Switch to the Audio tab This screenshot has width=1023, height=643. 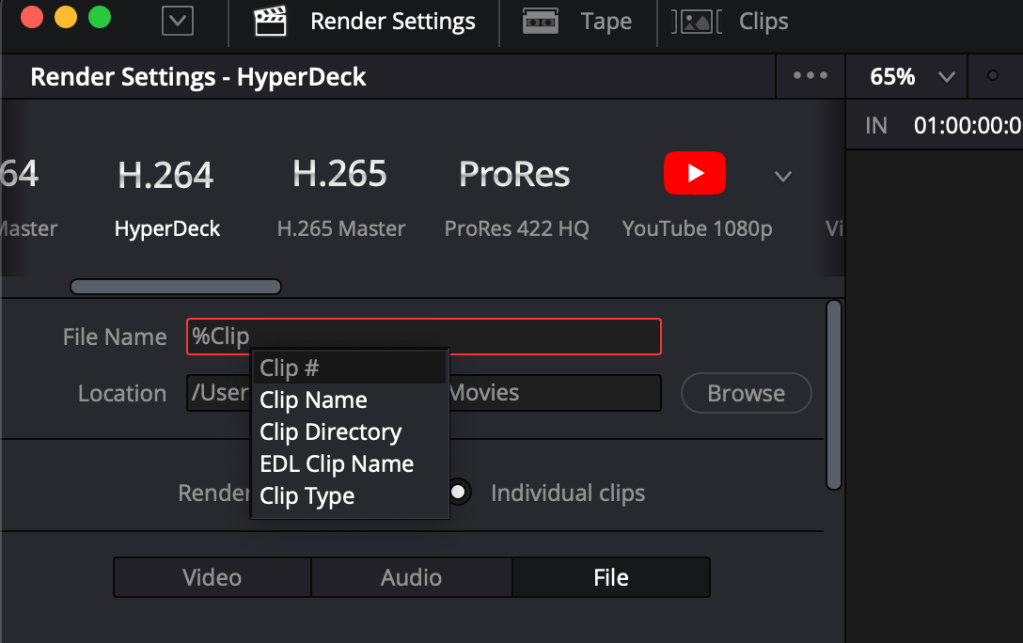click(x=412, y=577)
